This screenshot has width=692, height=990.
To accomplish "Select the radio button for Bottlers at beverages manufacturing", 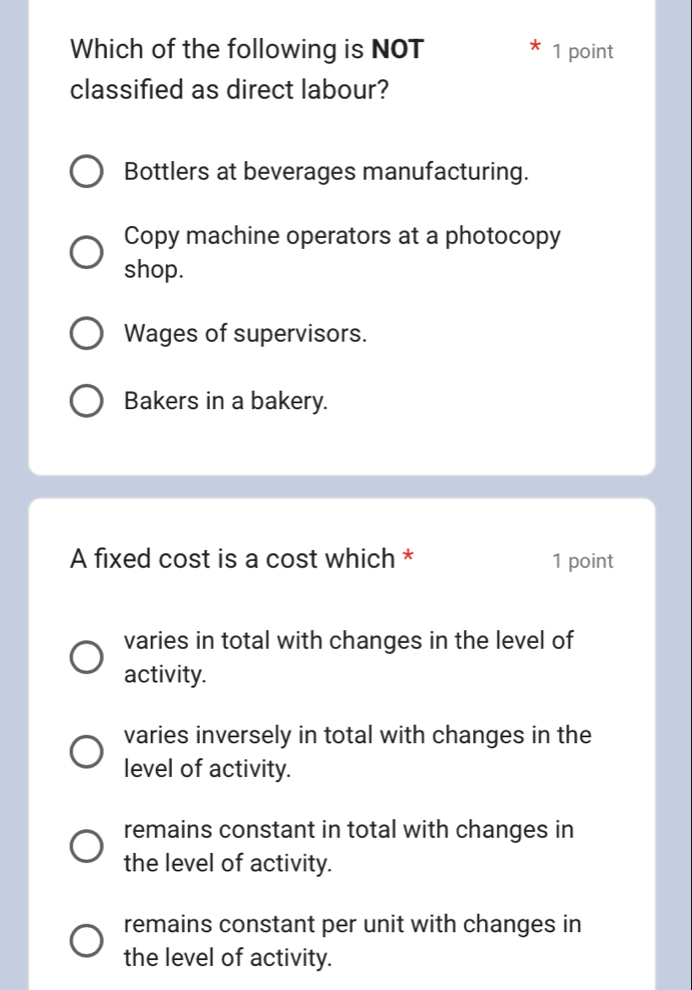I will click(x=87, y=172).
